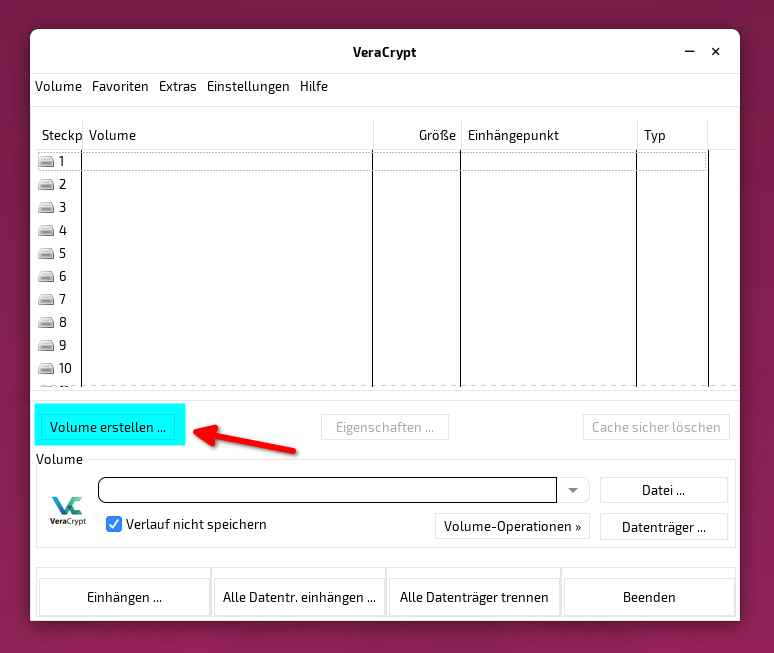
Task: Click the Steckp column header
Action: tap(59, 135)
